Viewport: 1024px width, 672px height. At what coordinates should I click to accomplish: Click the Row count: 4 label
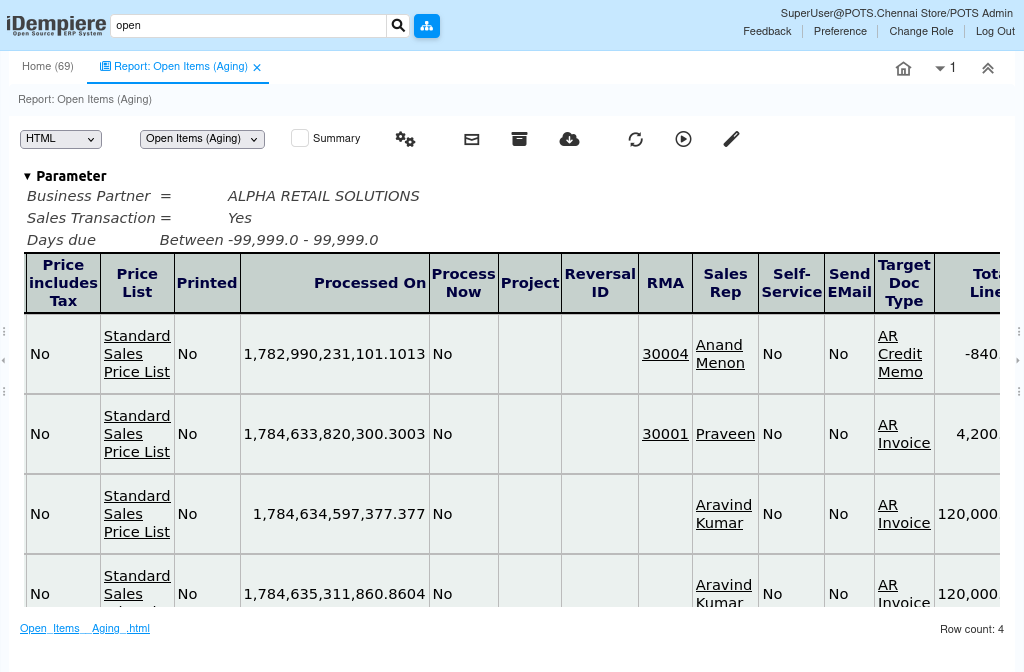click(x=972, y=629)
